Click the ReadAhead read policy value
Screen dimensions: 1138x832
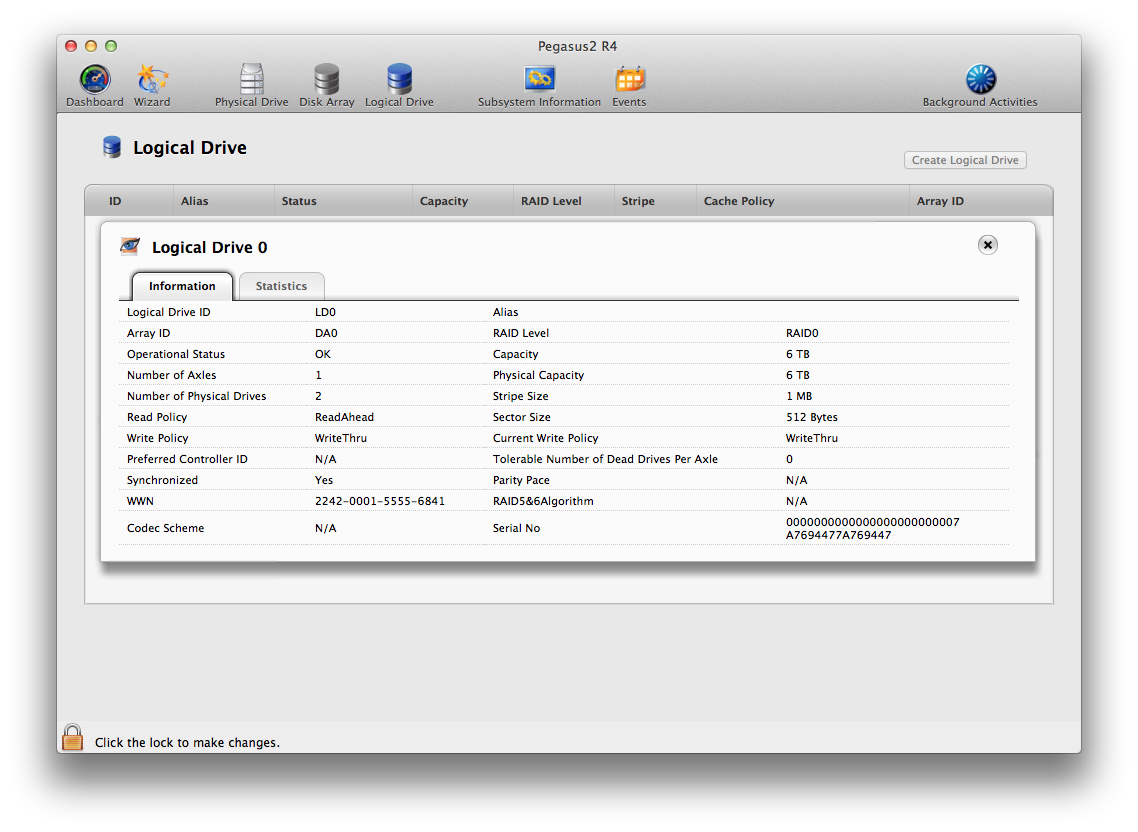344,417
